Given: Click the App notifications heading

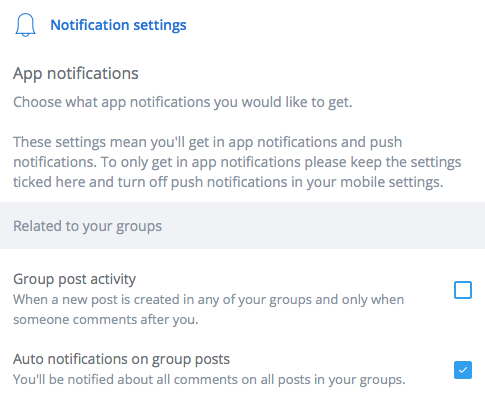Looking at the screenshot, I should tap(76, 73).
